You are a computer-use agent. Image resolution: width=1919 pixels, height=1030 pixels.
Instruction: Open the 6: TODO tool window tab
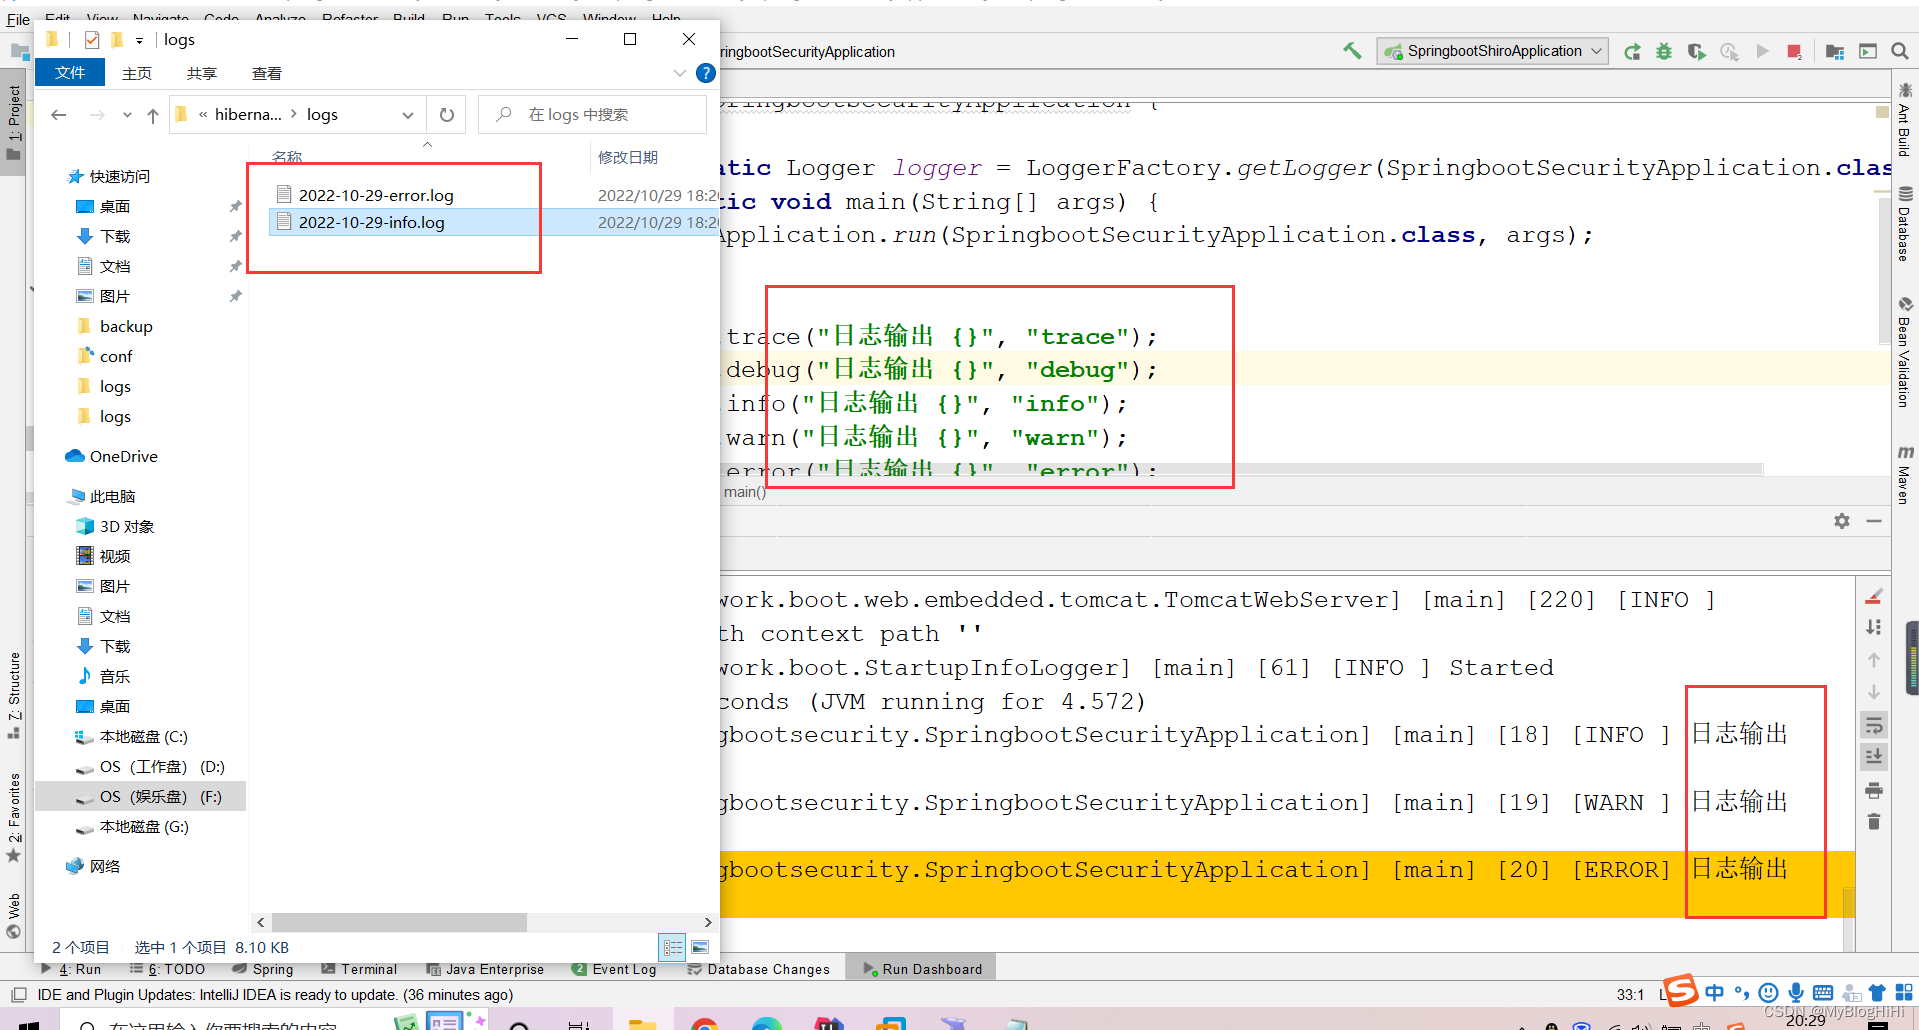click(168, 969)
